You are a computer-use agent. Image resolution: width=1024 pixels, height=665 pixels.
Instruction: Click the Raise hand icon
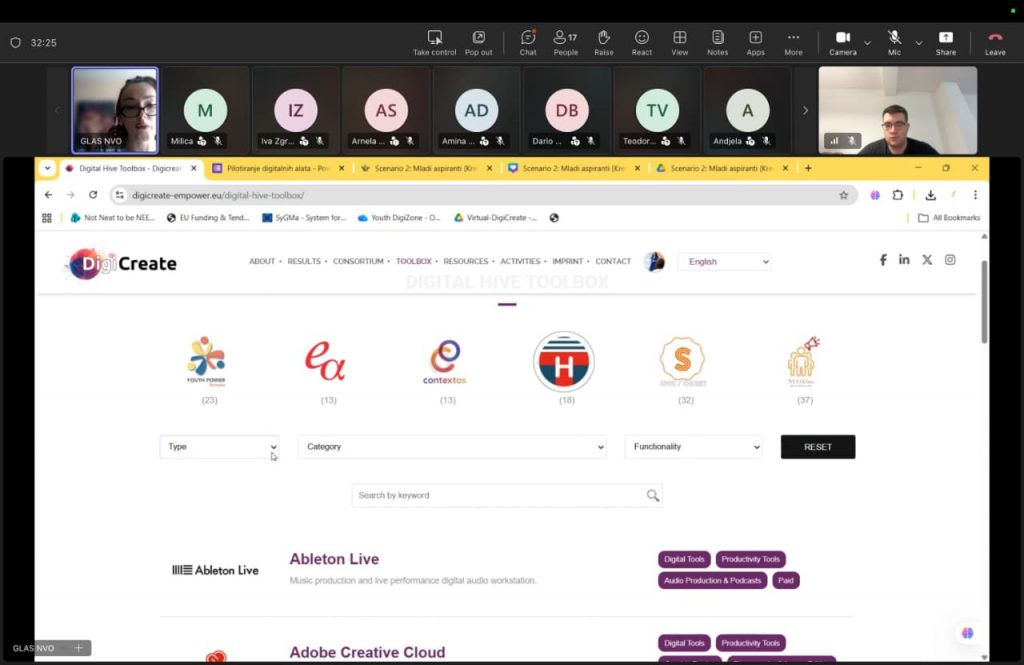(603, 39)
